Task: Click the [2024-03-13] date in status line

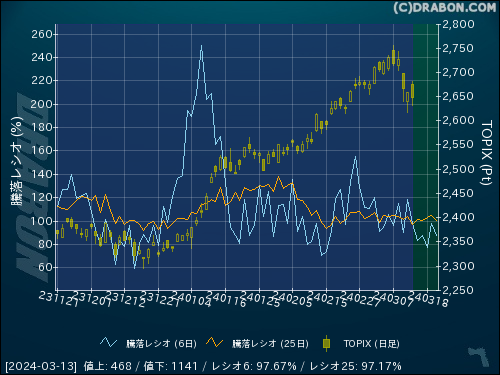Action: pyautogui.click(x=41, y=366)
